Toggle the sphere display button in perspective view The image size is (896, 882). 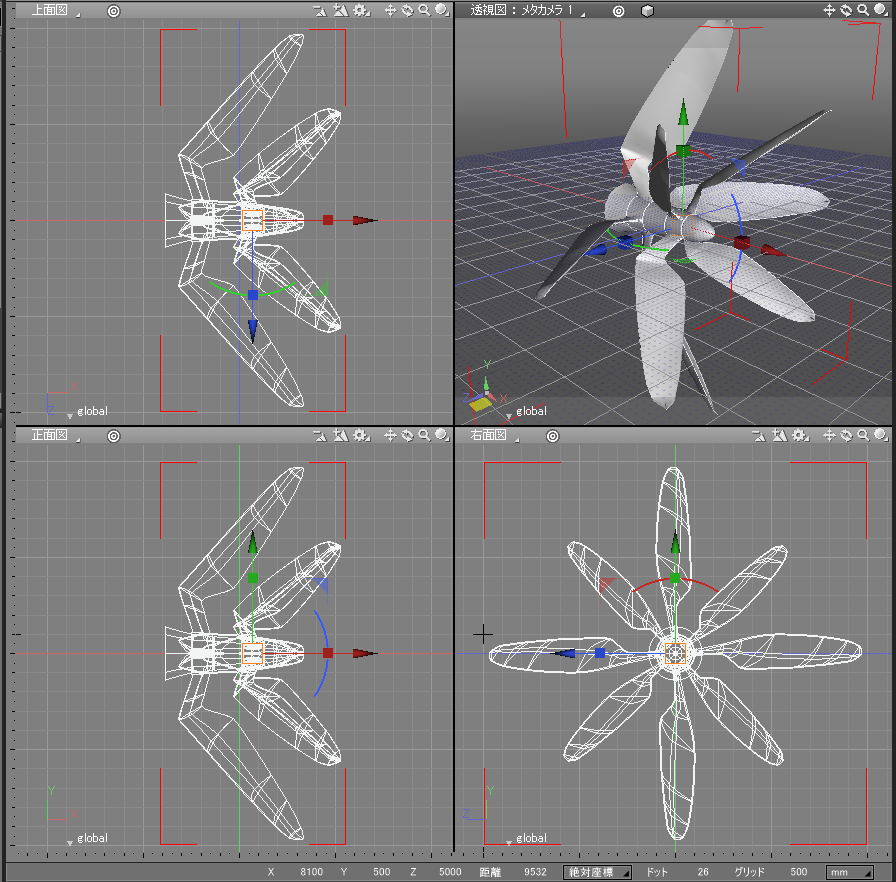(879, 11)
